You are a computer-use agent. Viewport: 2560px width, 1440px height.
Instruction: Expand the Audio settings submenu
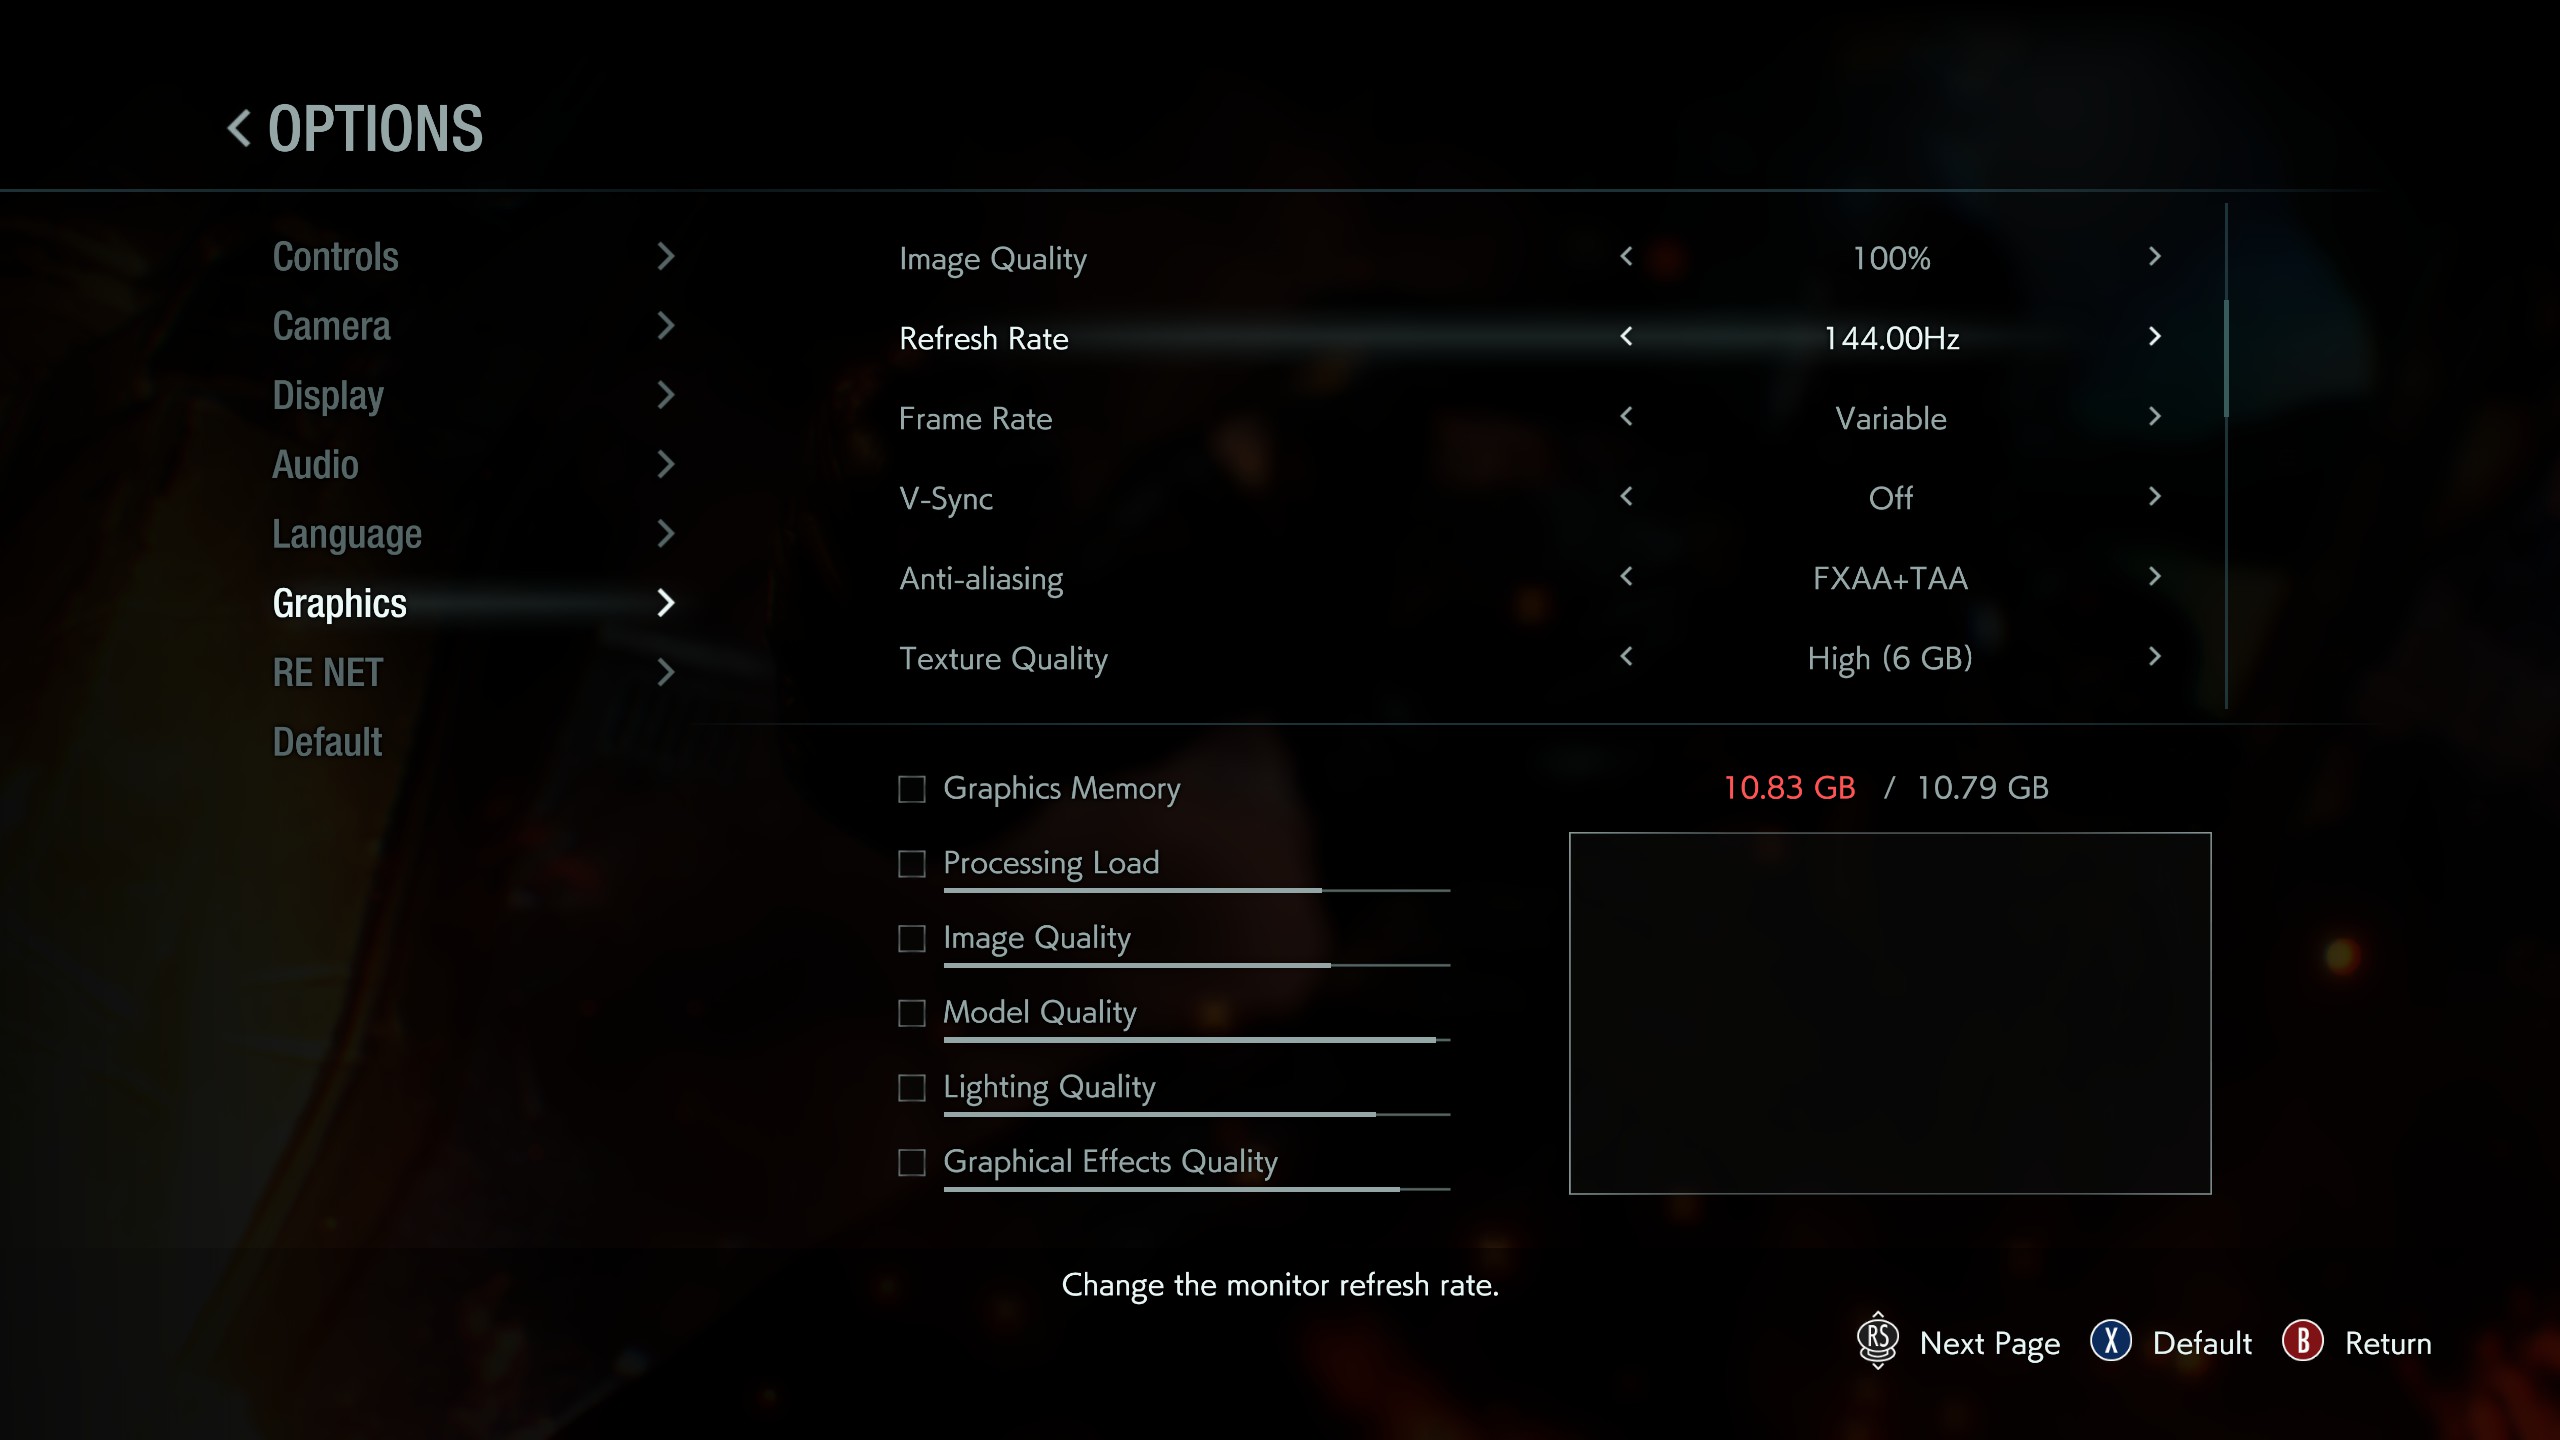475,464
